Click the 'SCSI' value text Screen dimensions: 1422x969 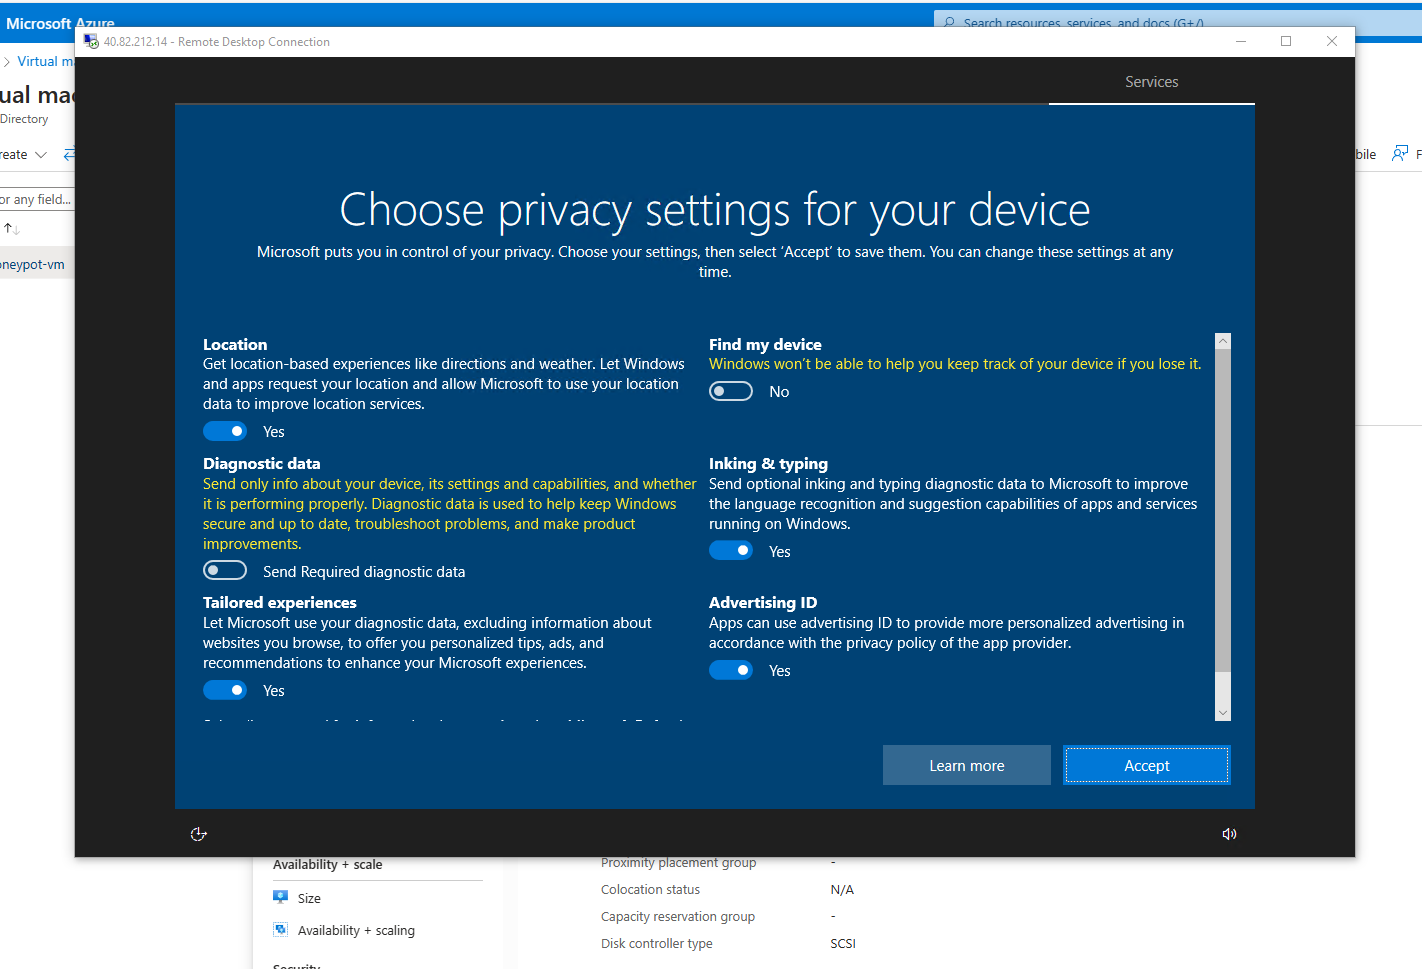[x=843, y=943]
